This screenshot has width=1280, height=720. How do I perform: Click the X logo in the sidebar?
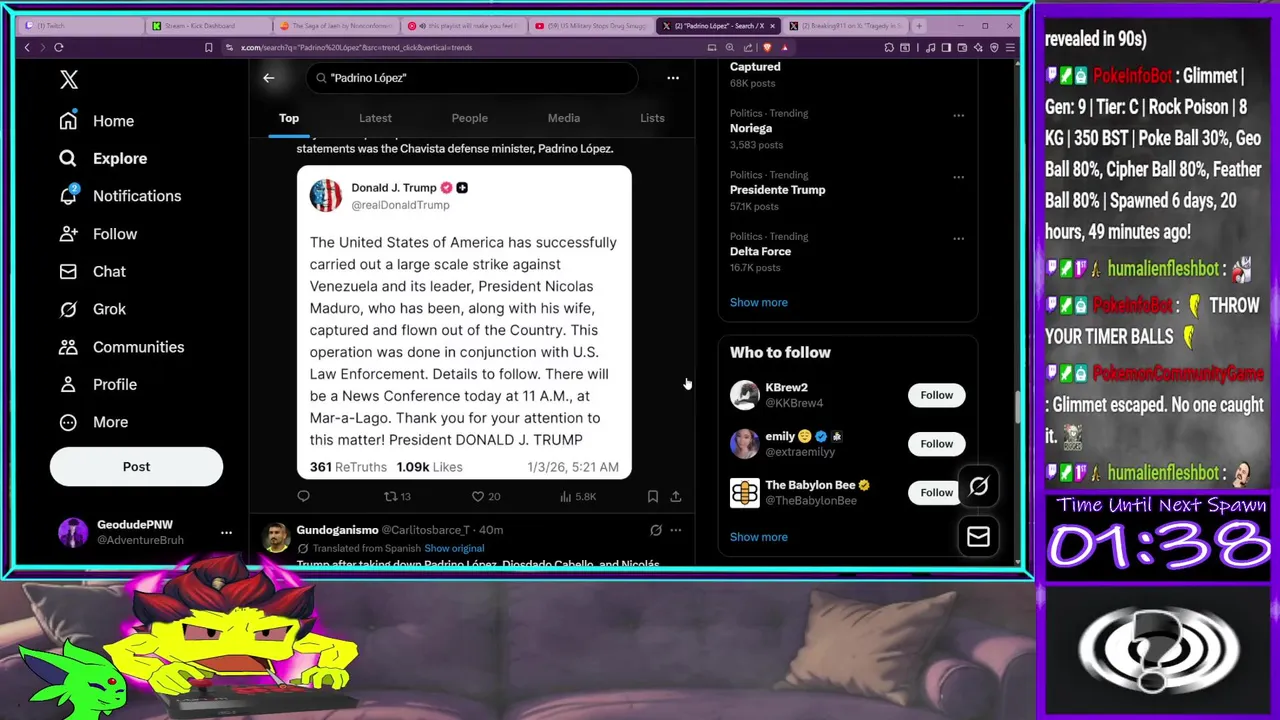point(69,80)
